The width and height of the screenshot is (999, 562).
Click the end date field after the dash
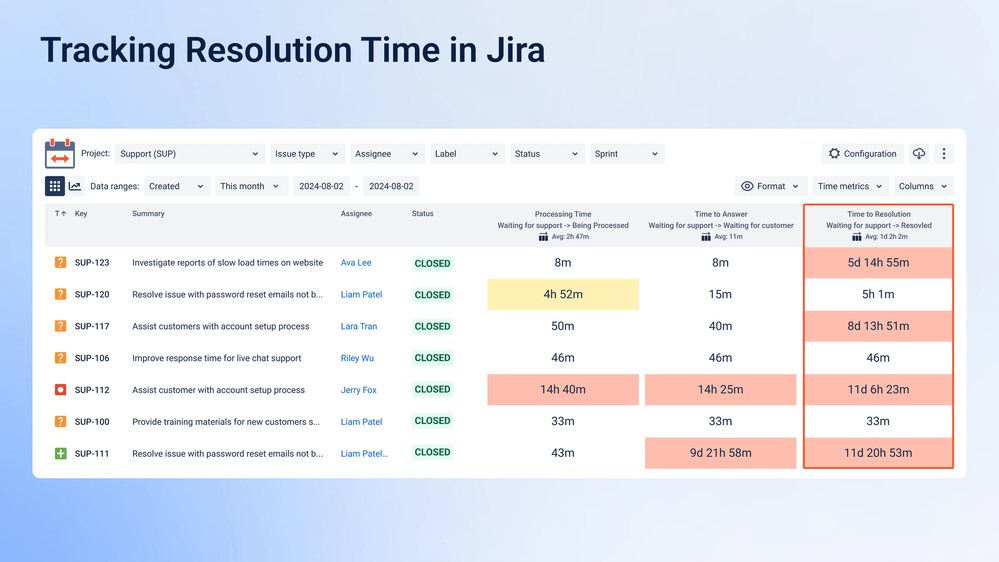391,186
